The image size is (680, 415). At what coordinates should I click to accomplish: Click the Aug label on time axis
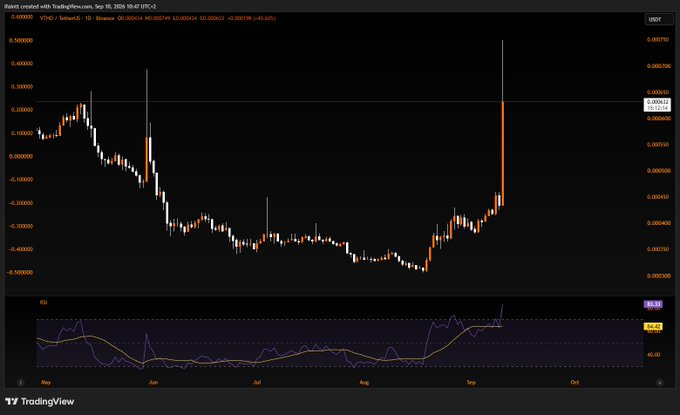[x=364, y=382]
